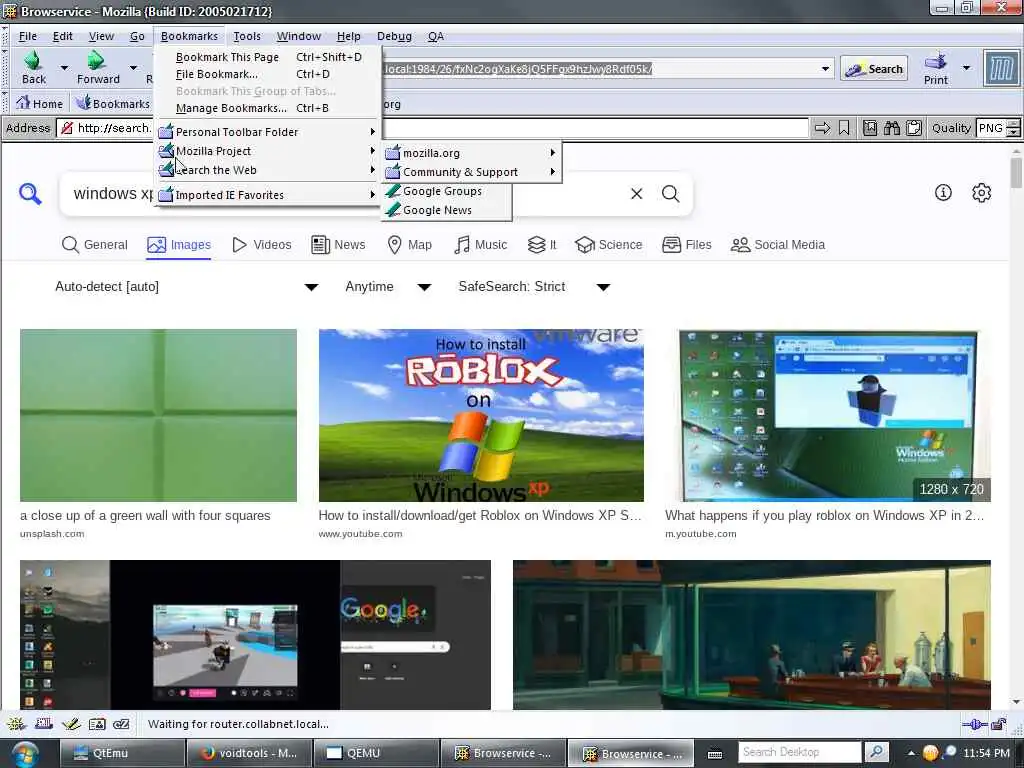Click the Forward navigation arrow icon
The image size is (1024, 768).
click(x=97, y=60)
